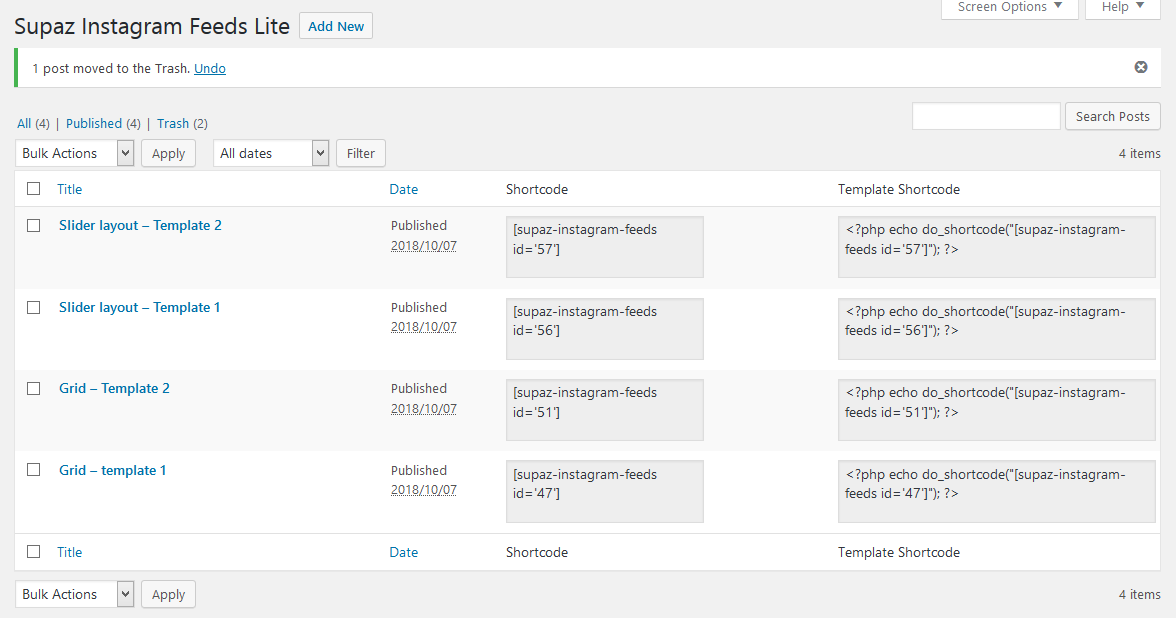The height and width of the screenshot is (618, 1176).
Task: Tick checkbox for Grid – Template 2
Action: [34, 388]
